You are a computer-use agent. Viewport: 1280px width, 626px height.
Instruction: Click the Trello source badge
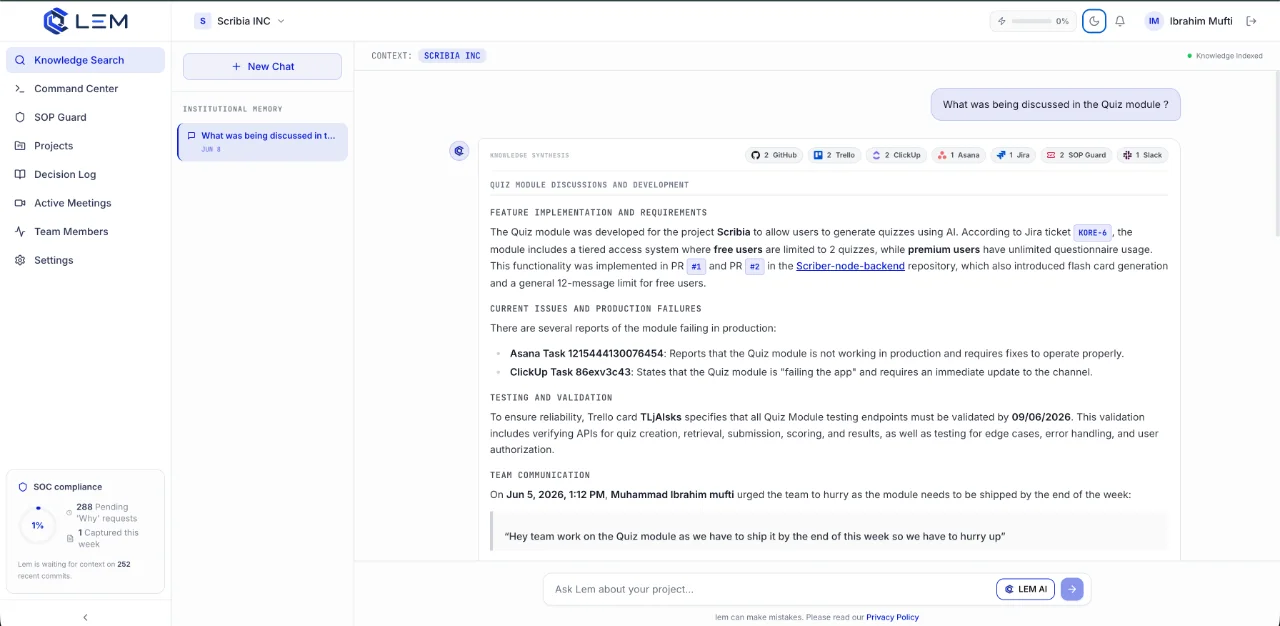835,155
